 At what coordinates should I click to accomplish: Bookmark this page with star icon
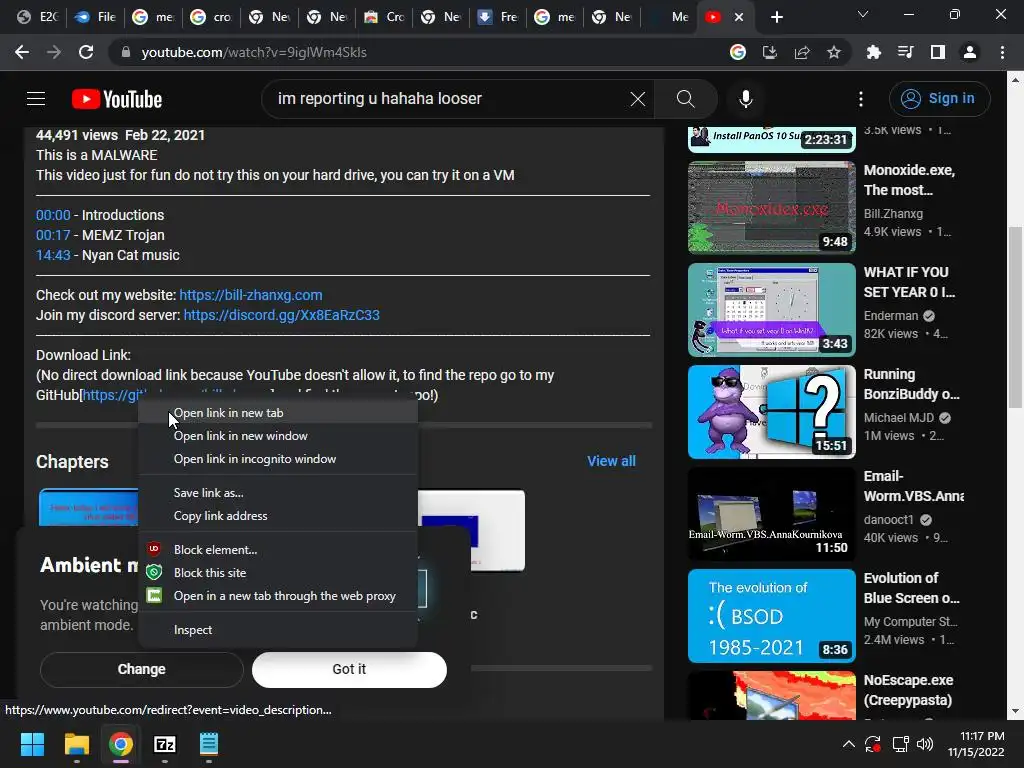click(834, 52)
